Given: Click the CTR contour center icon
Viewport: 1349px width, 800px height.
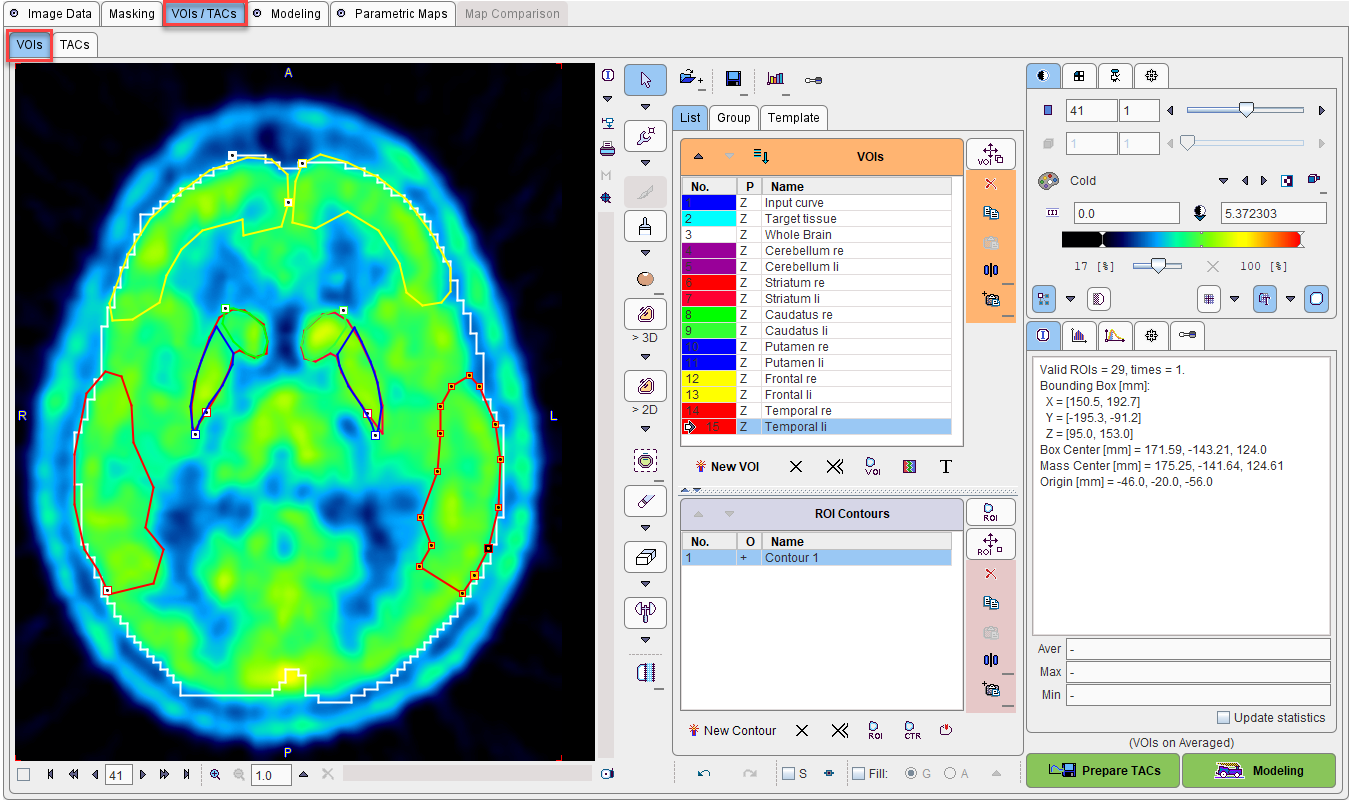Looking at the screenshot, I should 911,731.
